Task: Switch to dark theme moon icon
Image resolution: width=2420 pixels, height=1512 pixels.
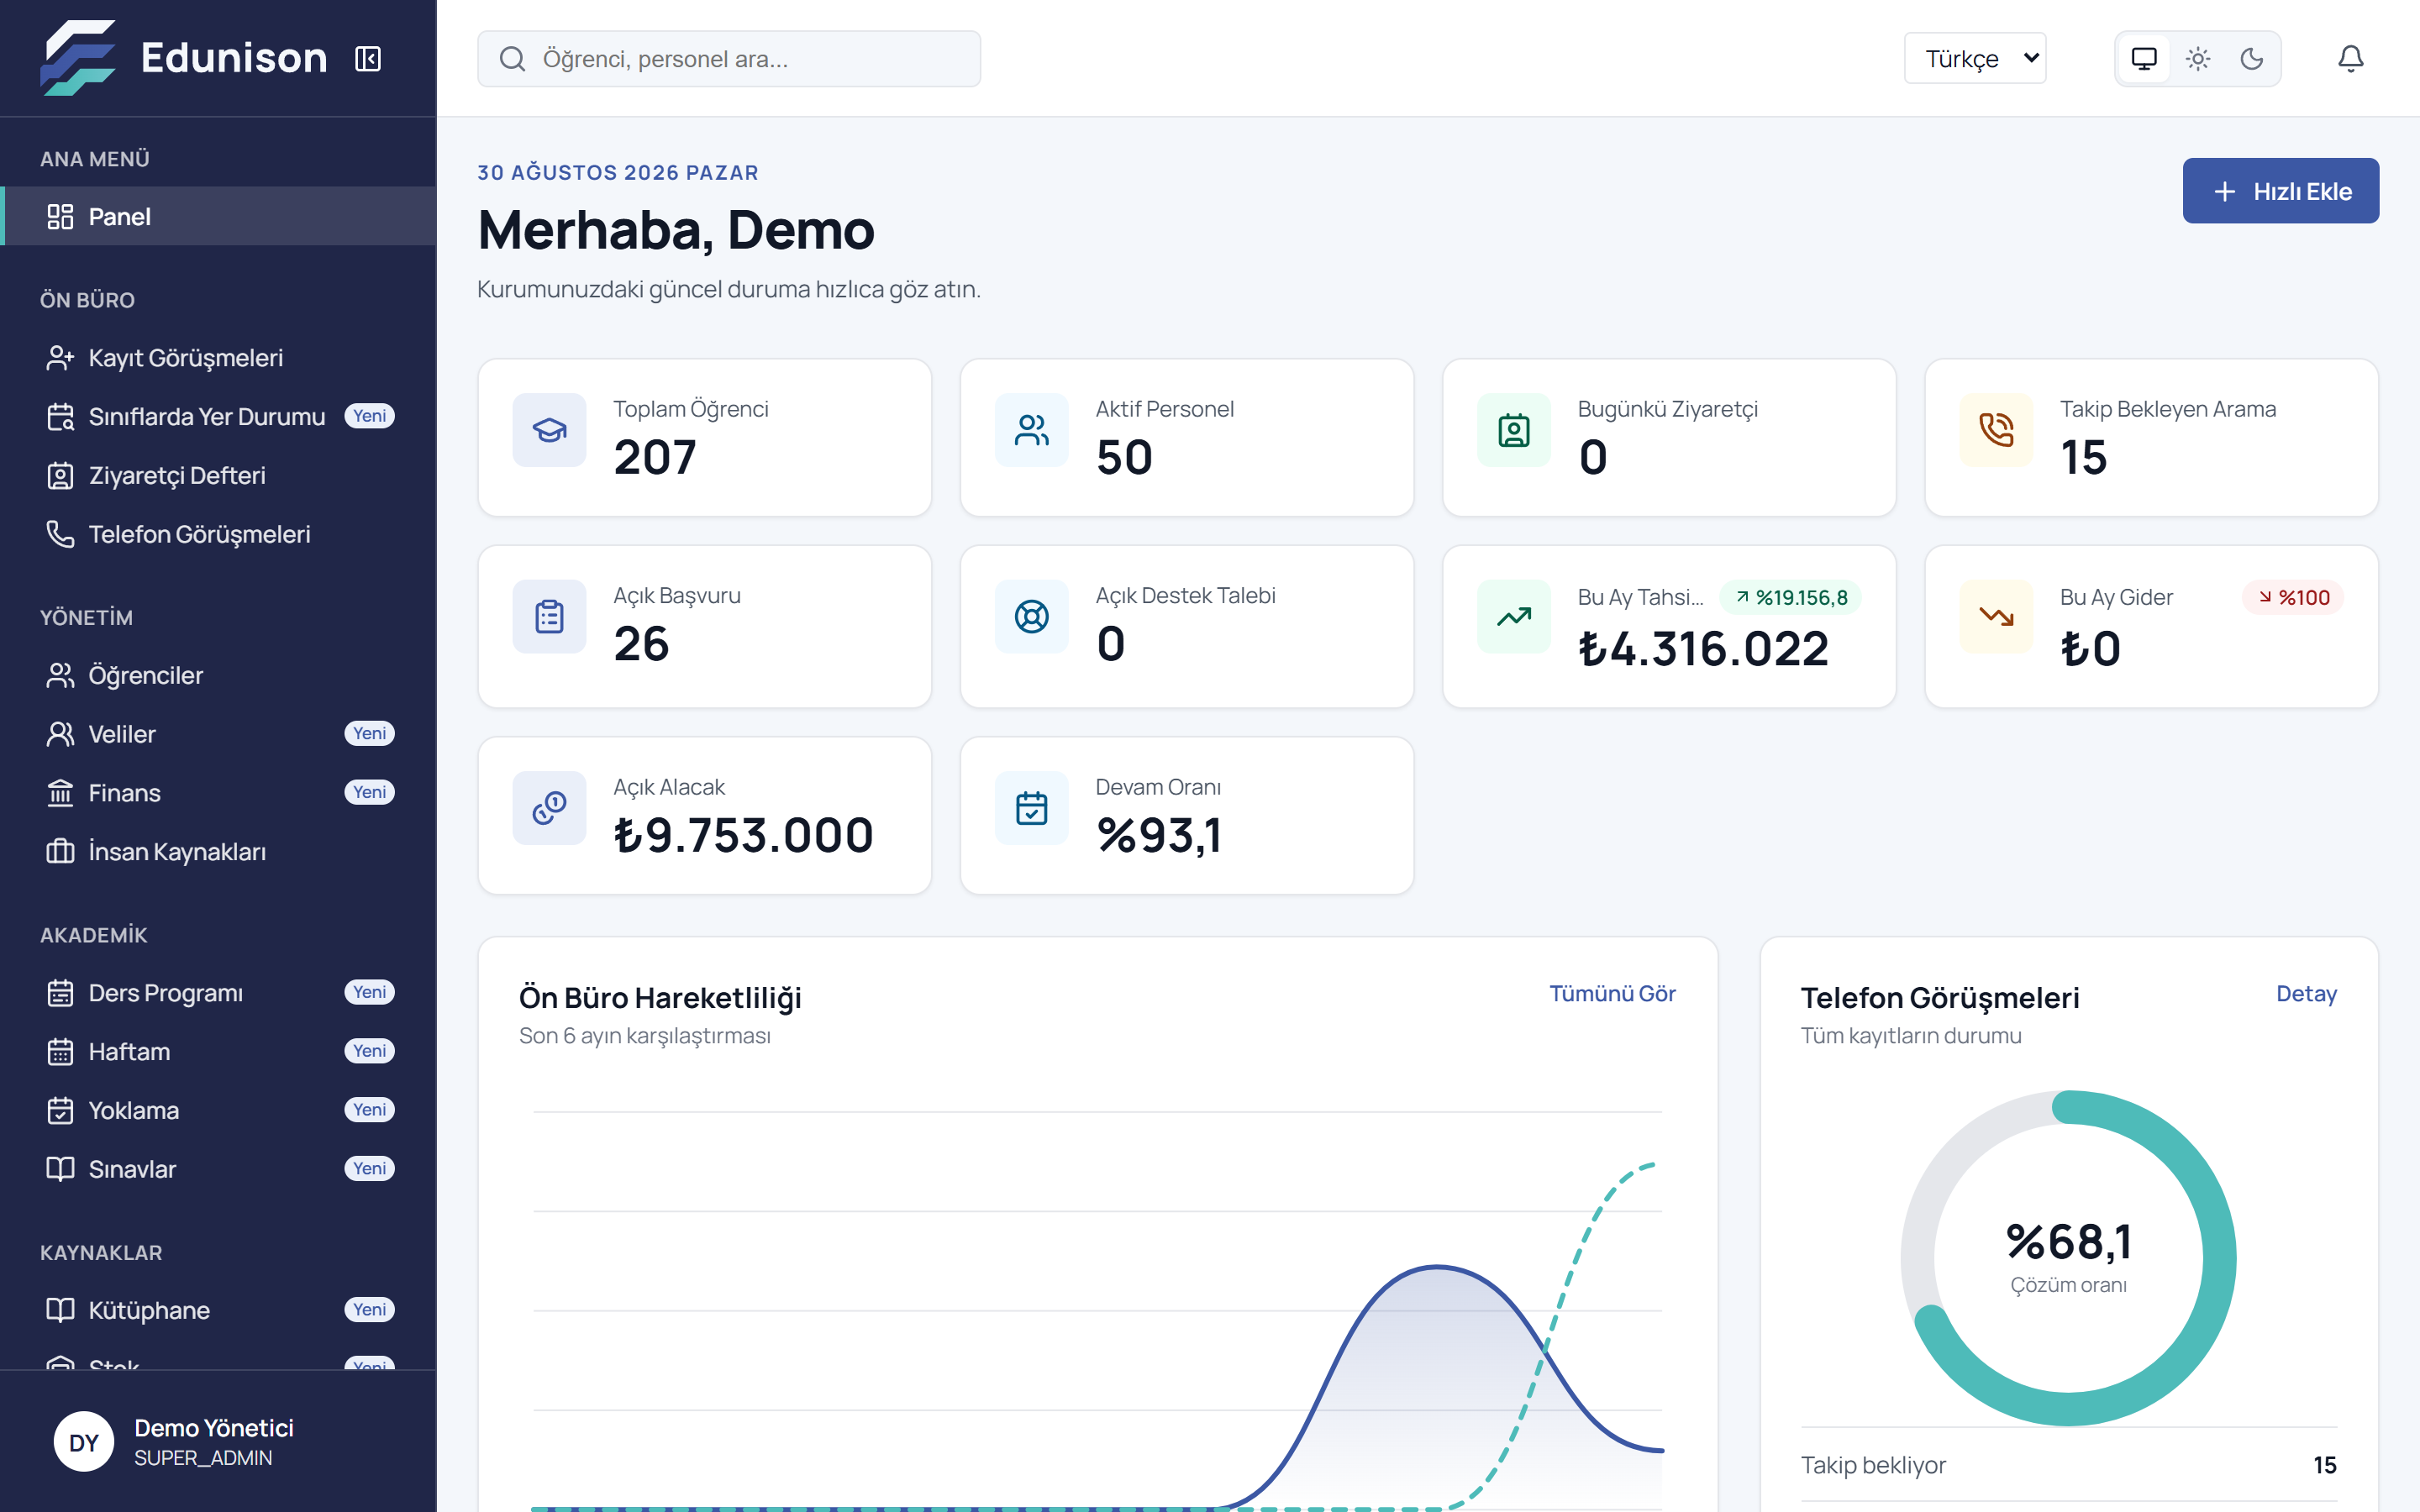Action: (x=2251, y=59)
